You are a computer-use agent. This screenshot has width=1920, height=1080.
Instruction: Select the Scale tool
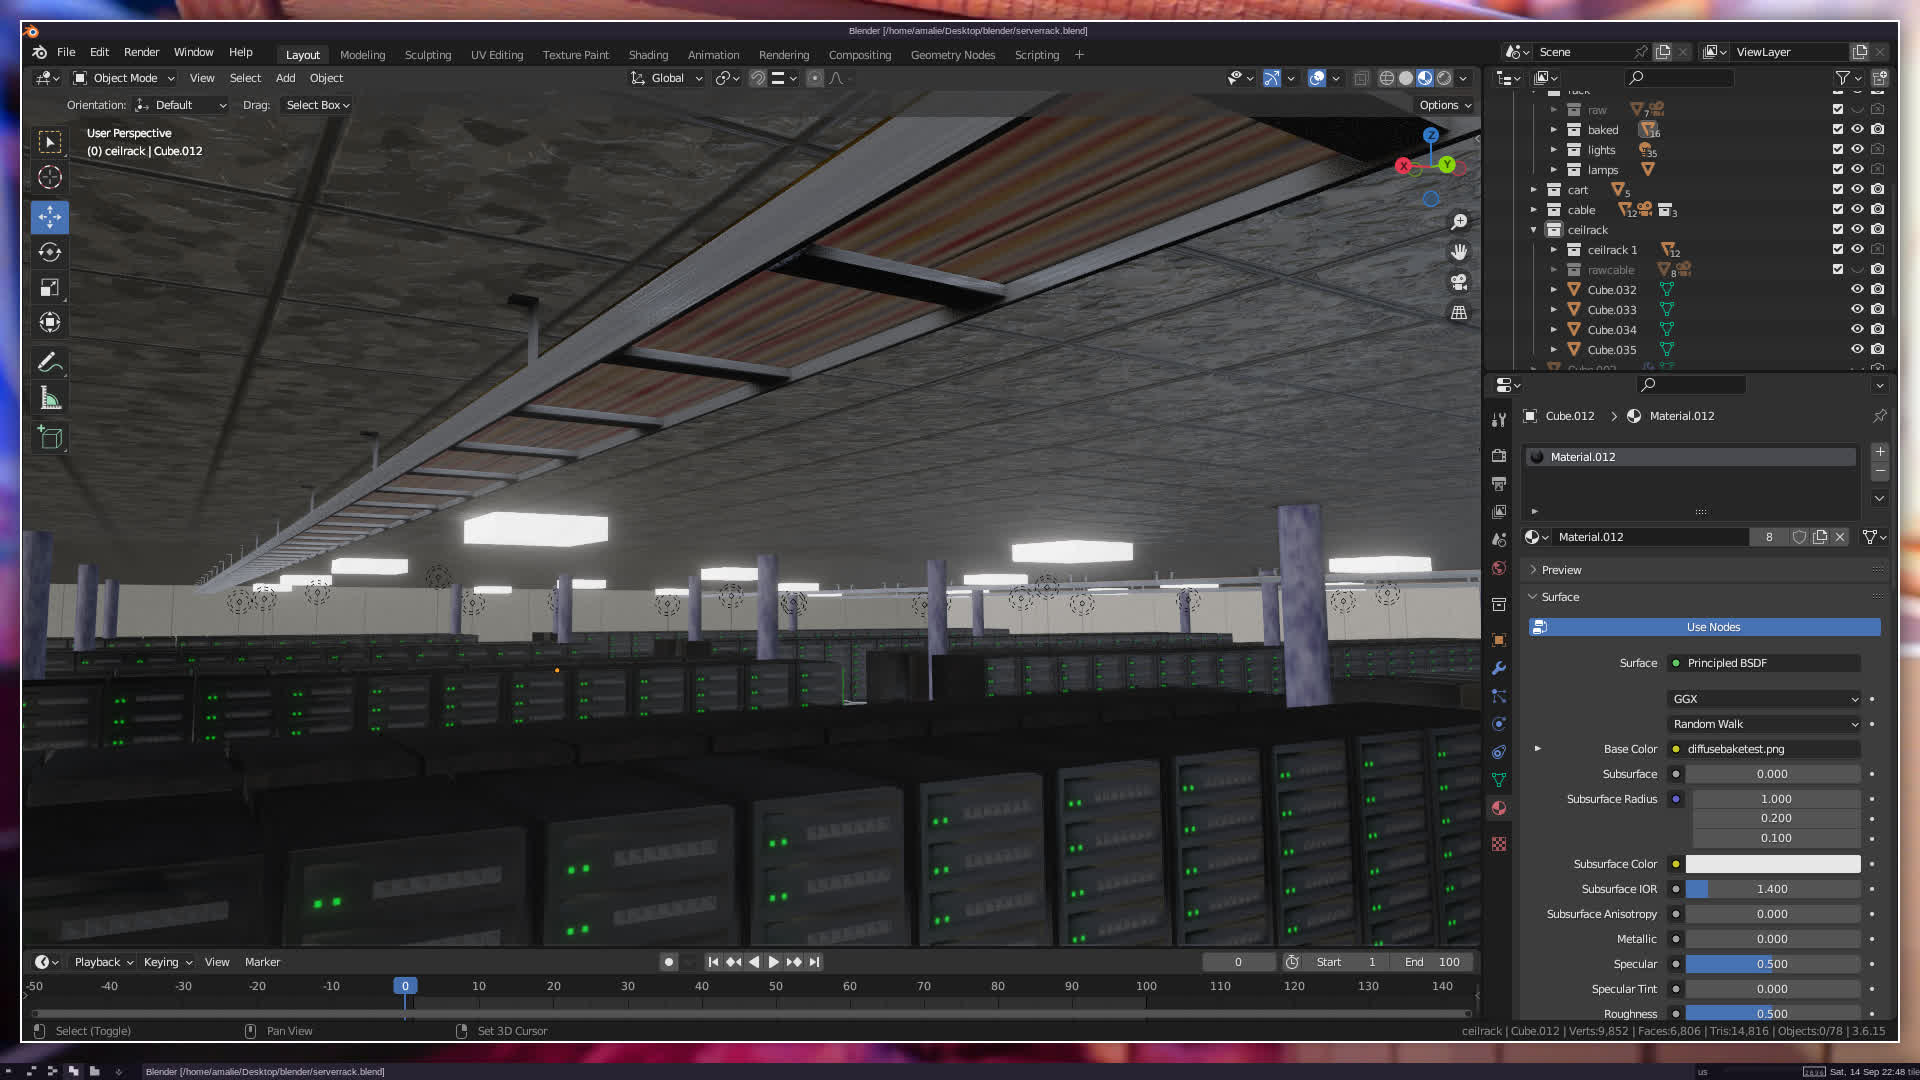pos(50,288)
